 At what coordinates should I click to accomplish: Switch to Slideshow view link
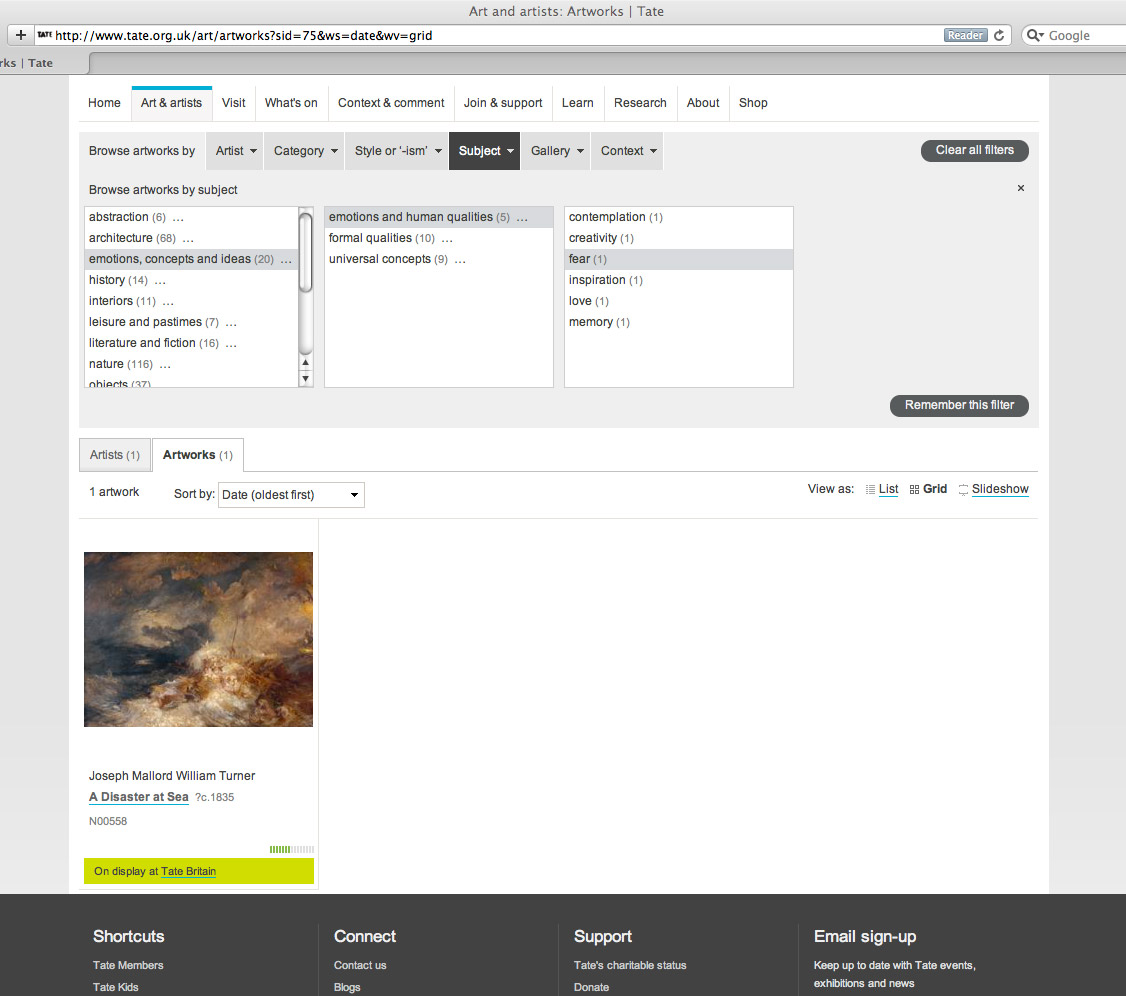[1000, 489]
